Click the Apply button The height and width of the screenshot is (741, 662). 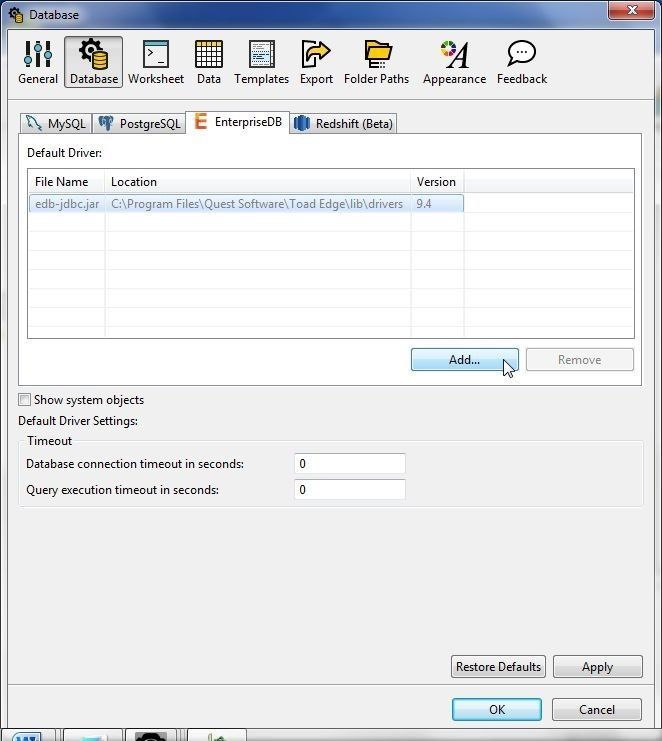597,666
